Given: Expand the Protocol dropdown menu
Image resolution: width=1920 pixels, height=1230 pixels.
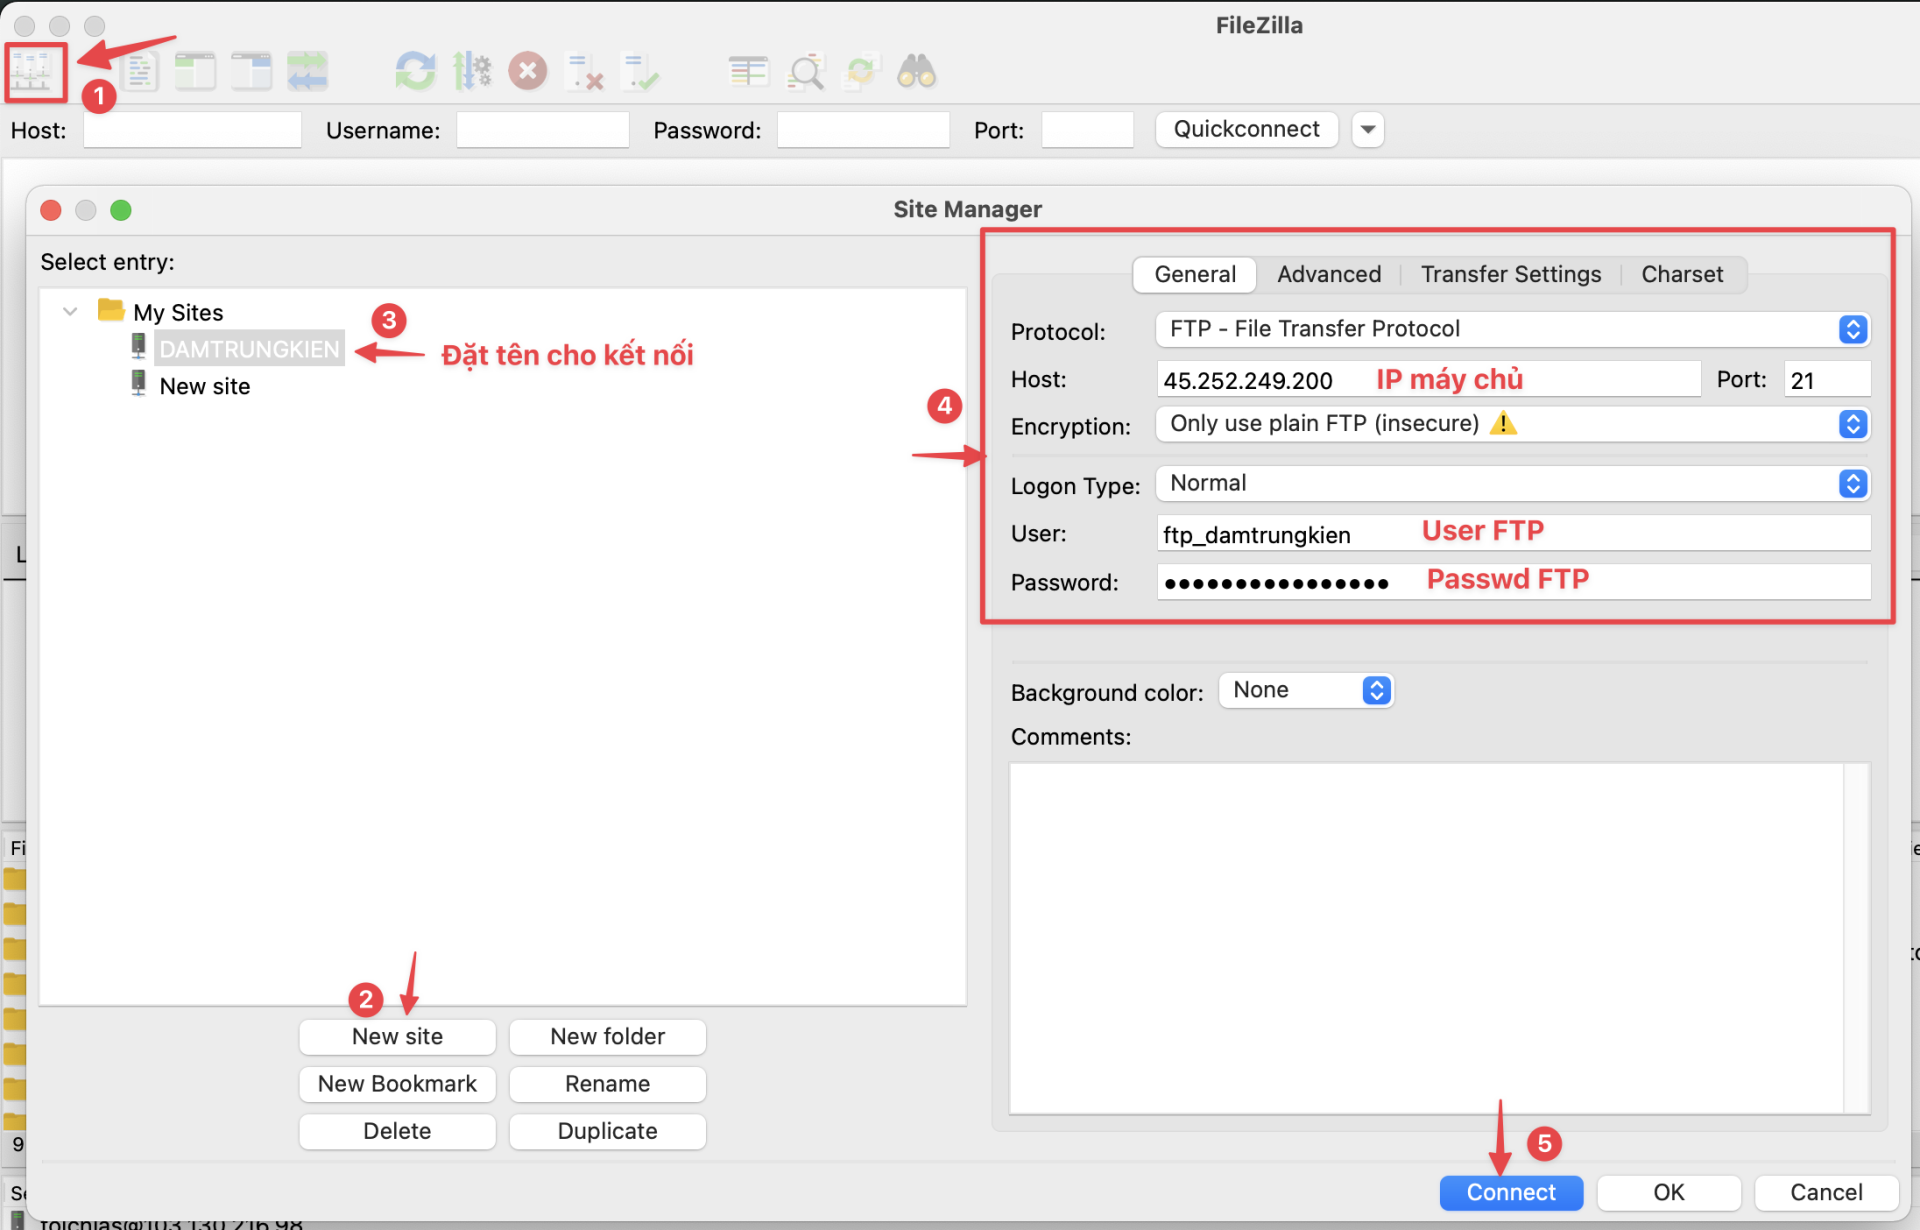Looking at the screenshot, I should (1853, 329).
